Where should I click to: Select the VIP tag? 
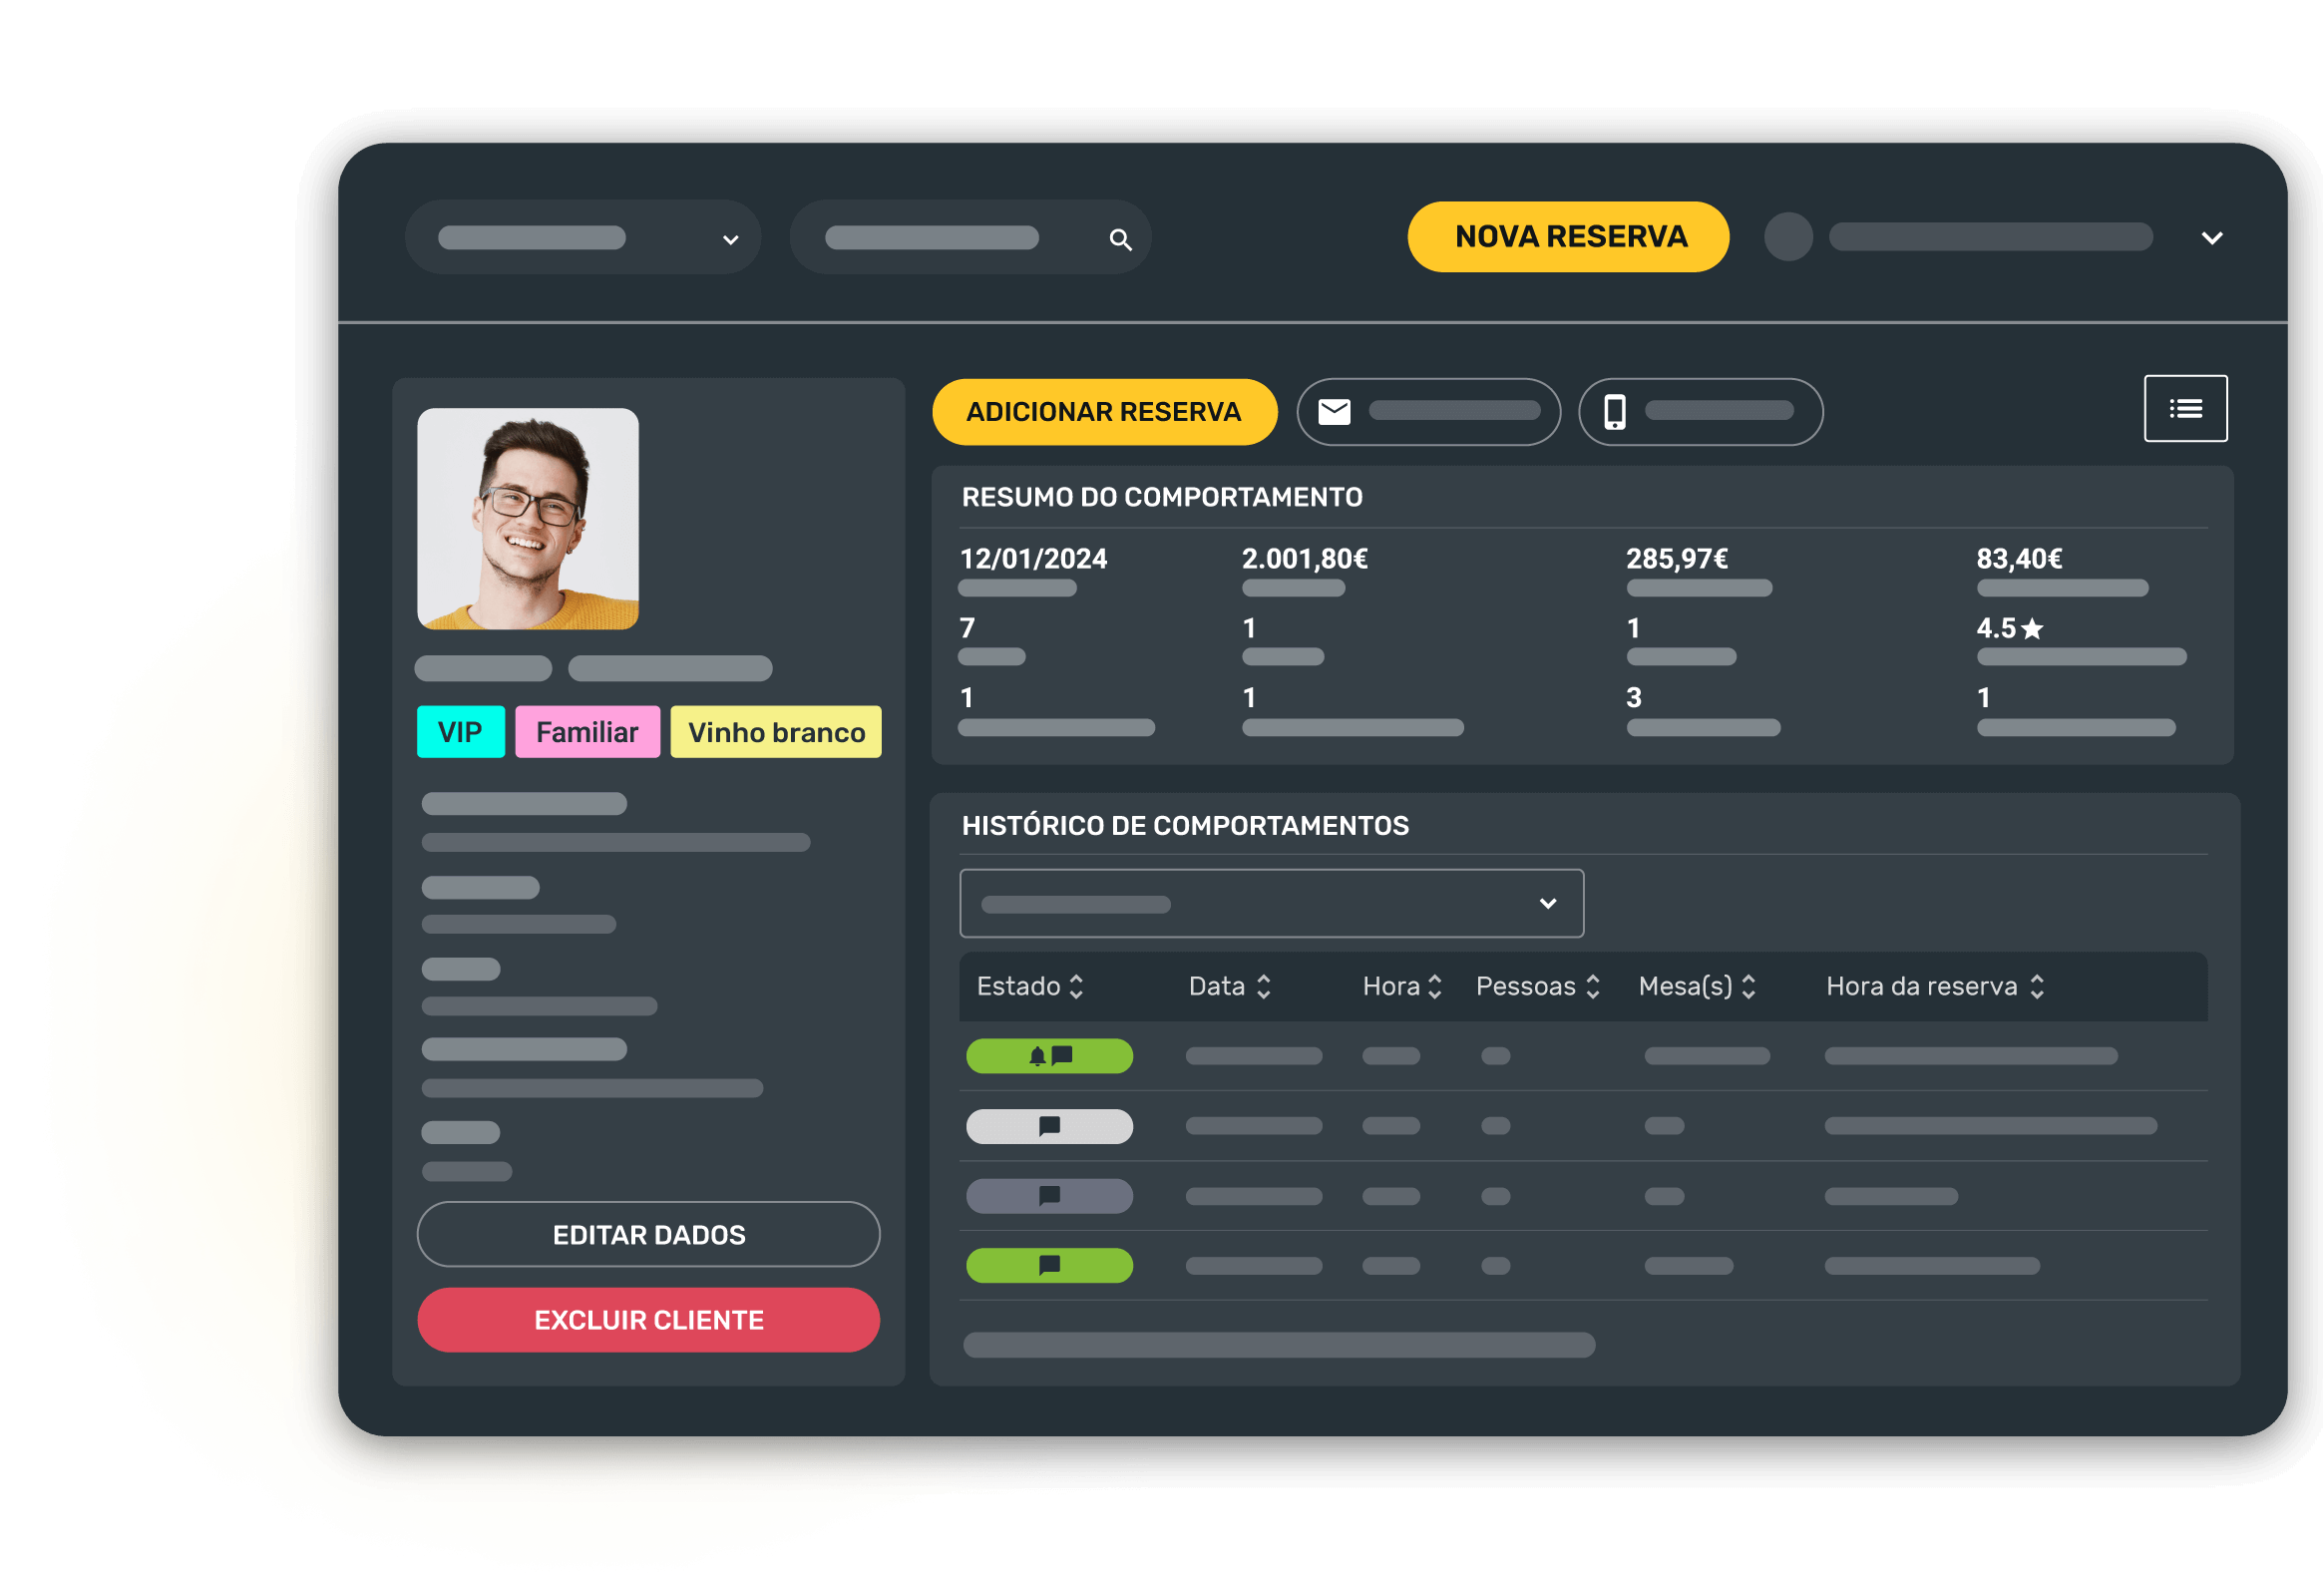(460, 732)
